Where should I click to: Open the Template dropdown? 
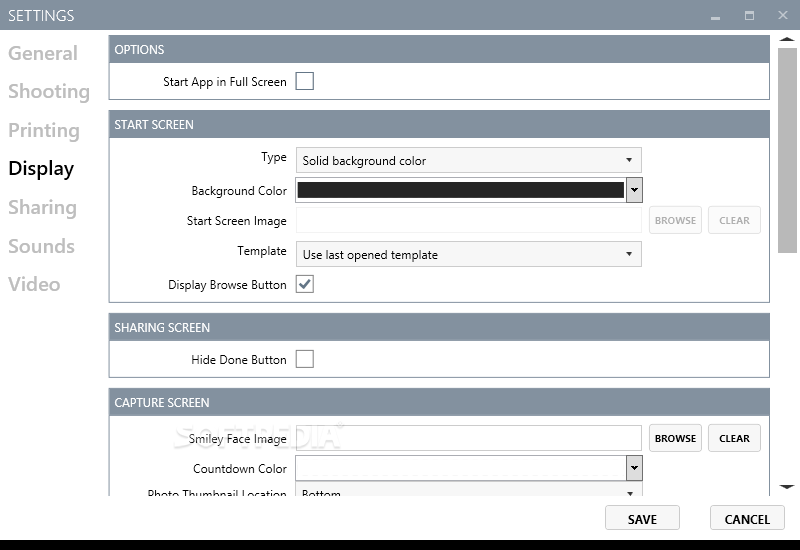point(468,254)
